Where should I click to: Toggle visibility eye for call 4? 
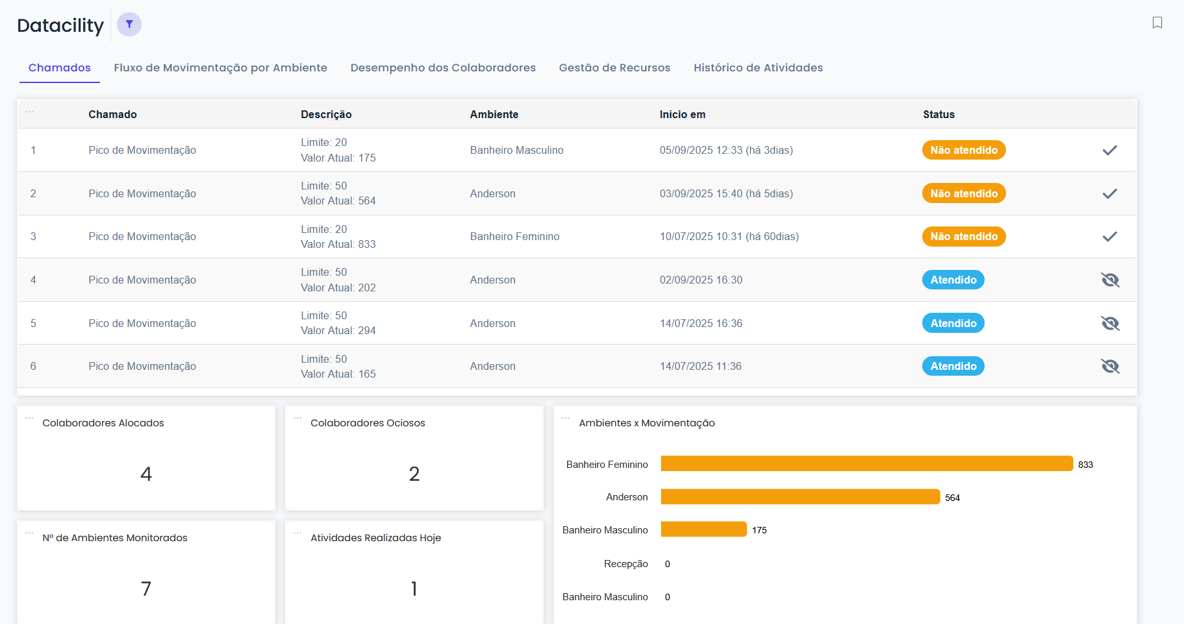coord(1110,280)
